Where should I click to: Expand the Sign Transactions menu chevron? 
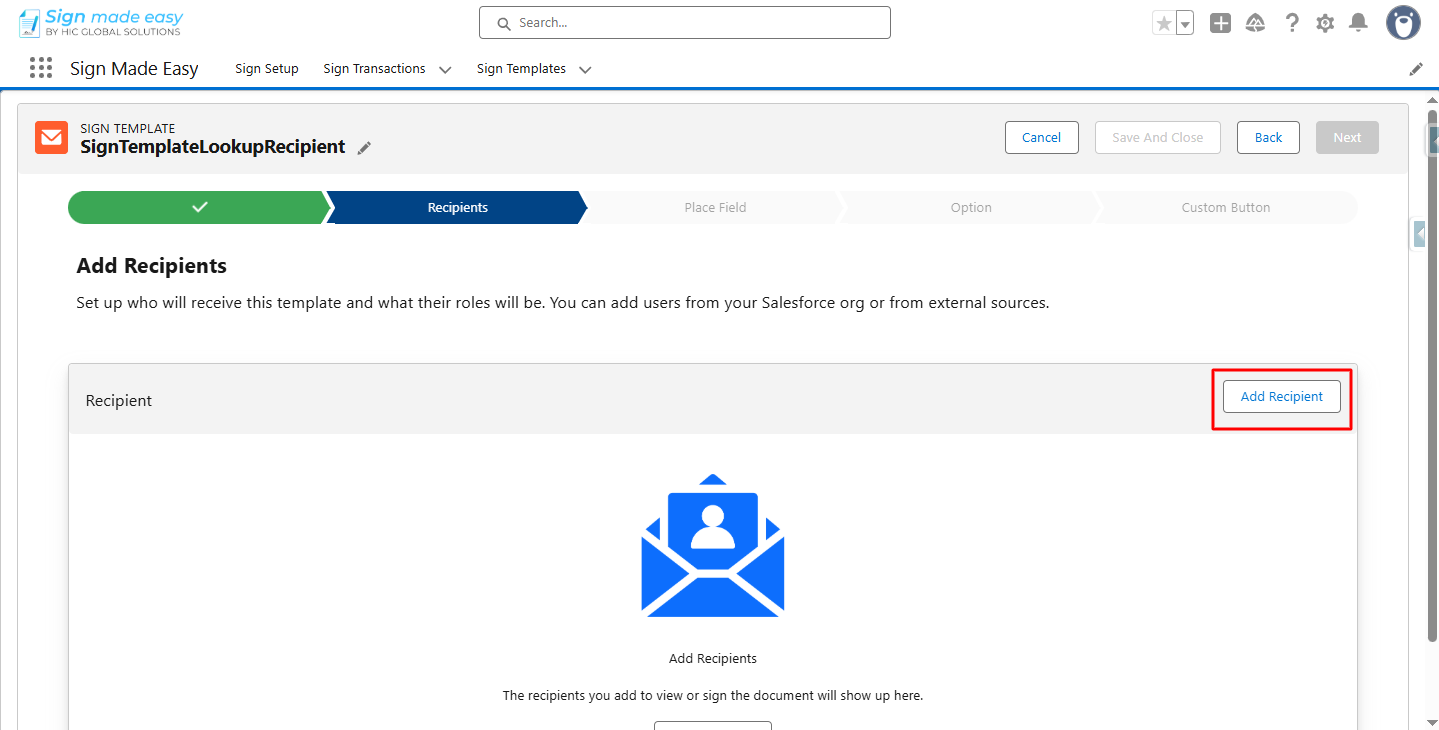(x=445, y=70)
